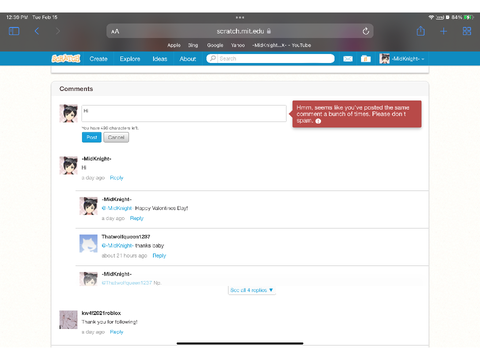The width and height of the screenshot is (480, 360).
Task: Click the comment text box containing Hi
Action: [x=184, y=113]
